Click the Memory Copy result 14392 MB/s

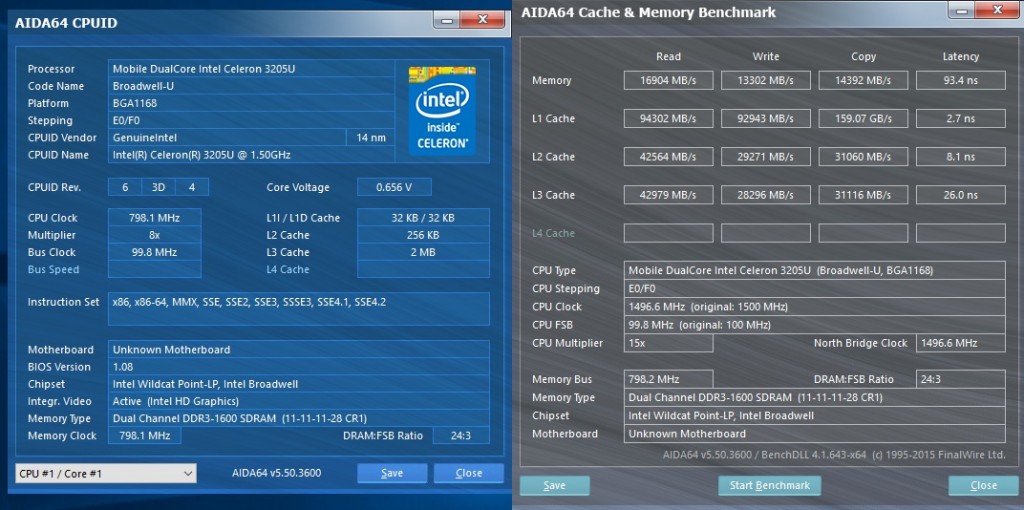pyautogui.click(x=863, y=80)
